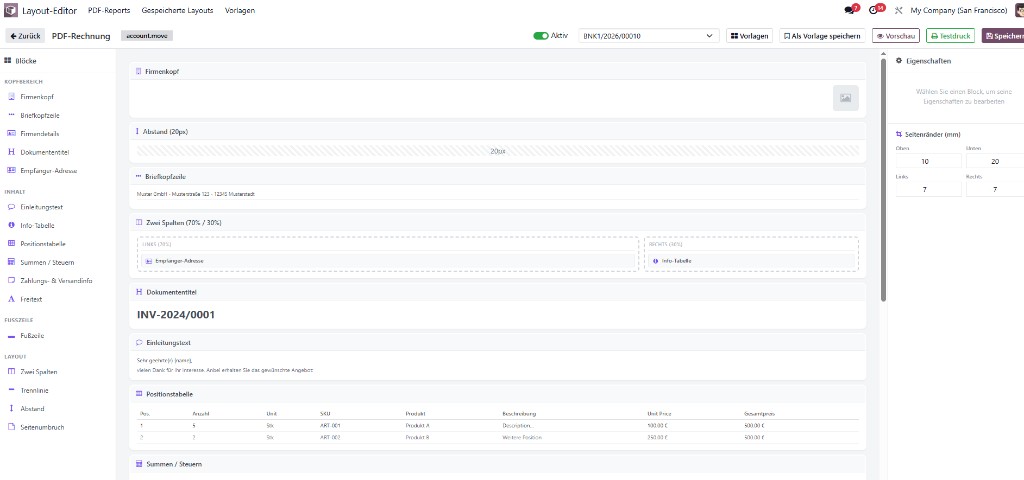Viewport: 1024px width, 480px height.
Task: Select the Info-Tabelle item in right column
Action: tap(751, 261)
